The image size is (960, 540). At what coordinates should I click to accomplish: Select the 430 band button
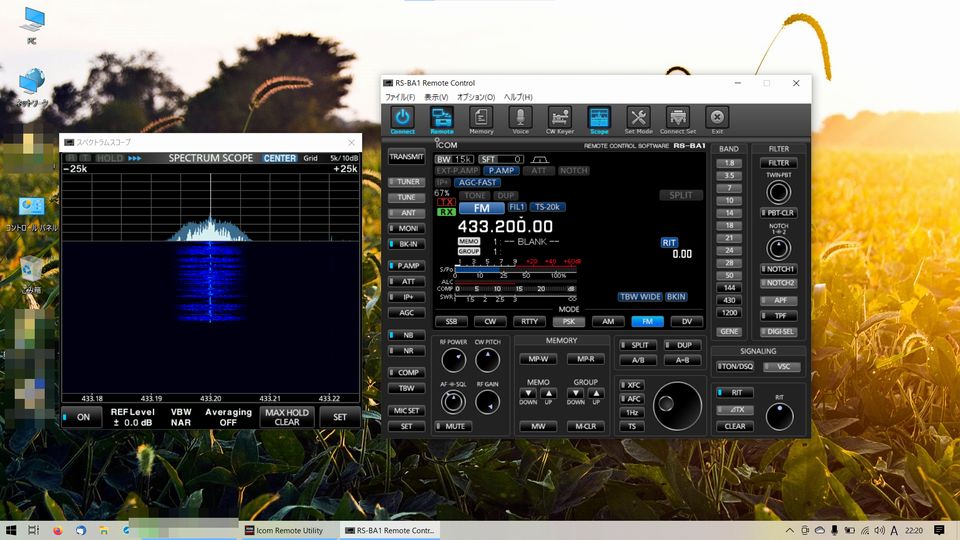[729, 300]
